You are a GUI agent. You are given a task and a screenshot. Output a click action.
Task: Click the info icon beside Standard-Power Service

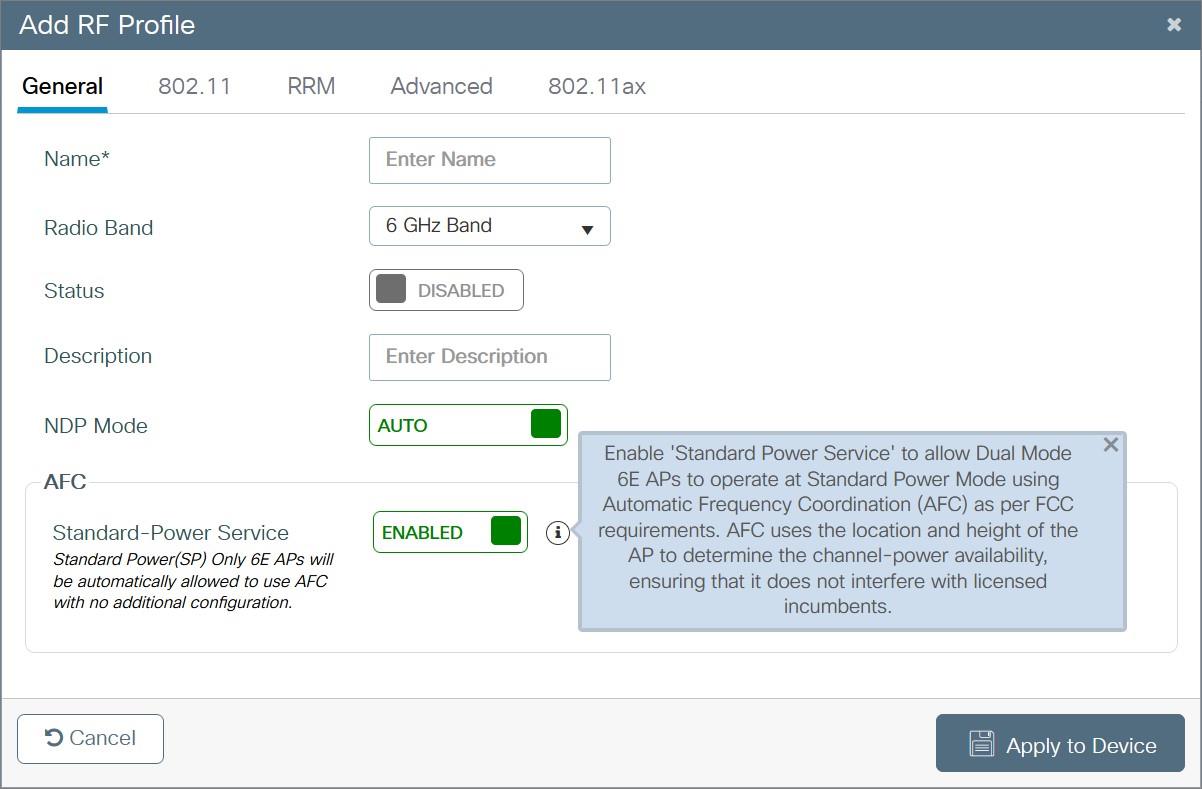(558, 533)
